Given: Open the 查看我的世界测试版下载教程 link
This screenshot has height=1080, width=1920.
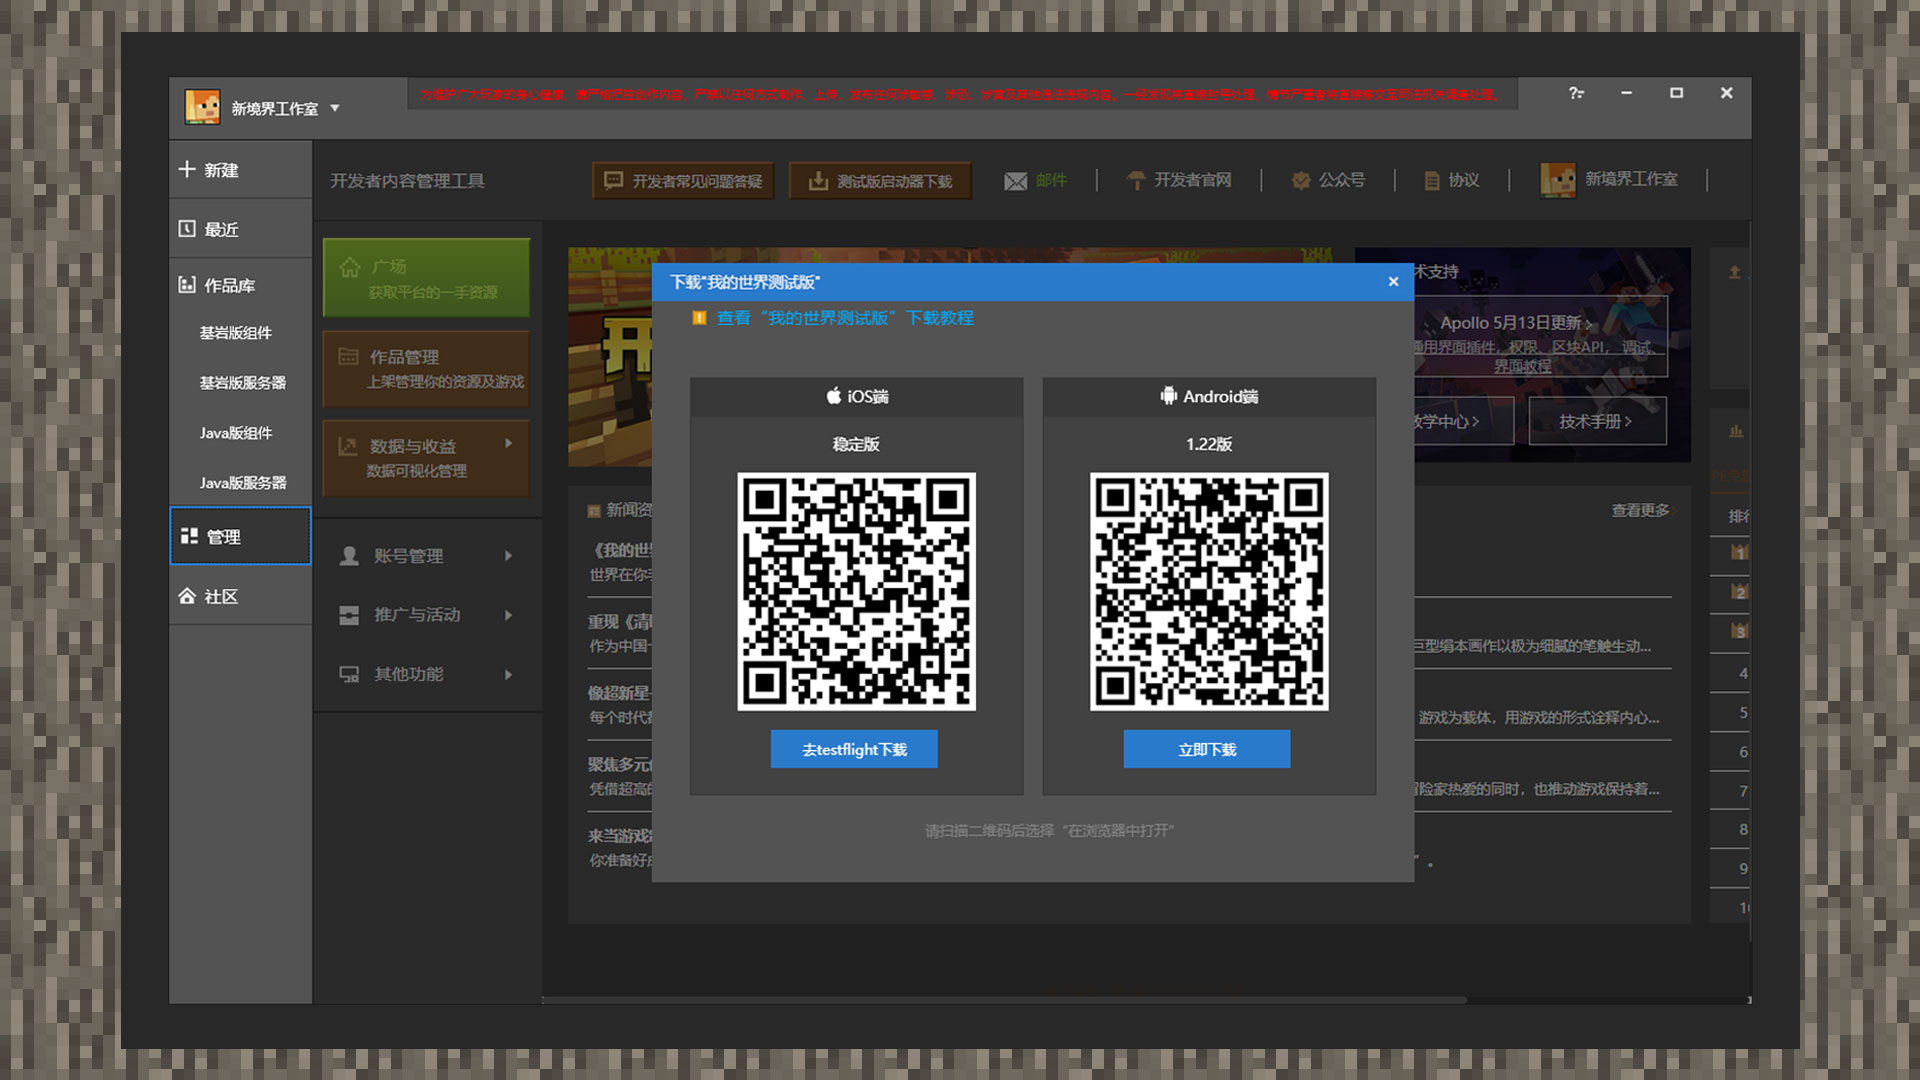Looking at the screenshot, I should click(x=845, y=318).
